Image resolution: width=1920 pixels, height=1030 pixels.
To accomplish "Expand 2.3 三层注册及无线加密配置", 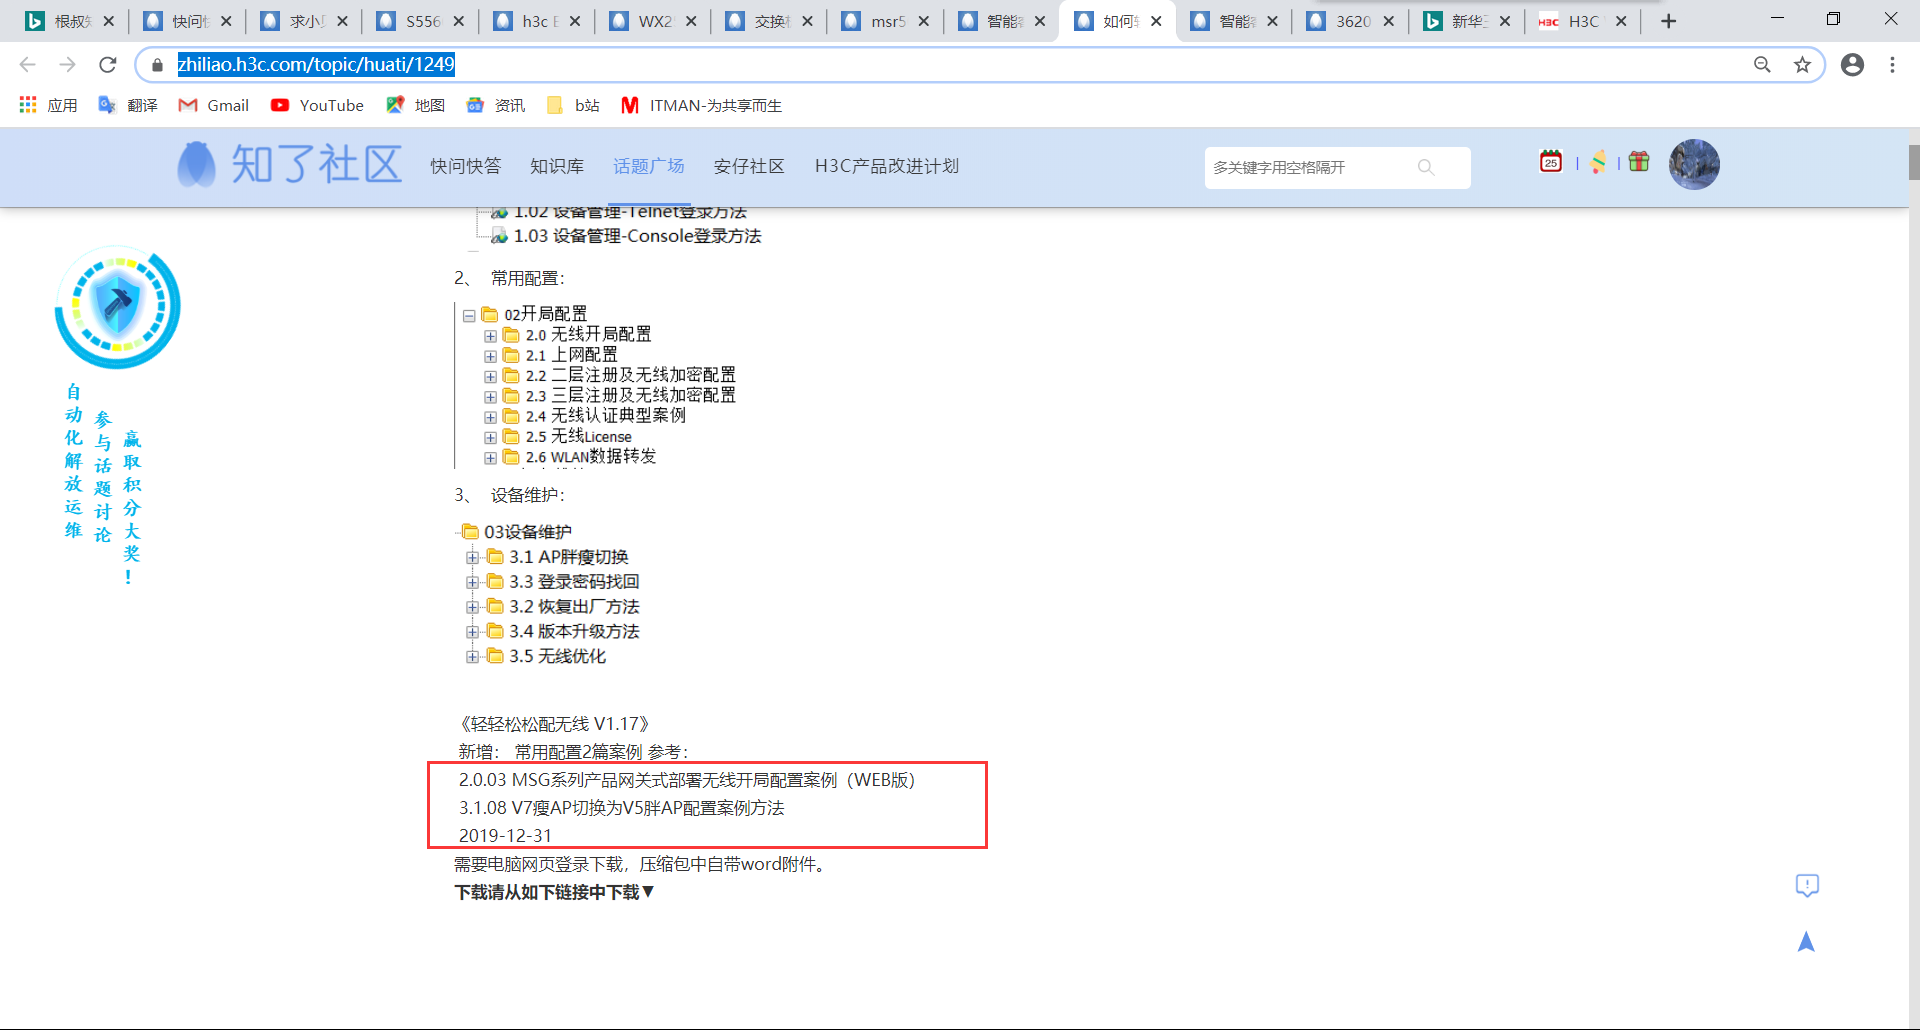I will 490,397.
